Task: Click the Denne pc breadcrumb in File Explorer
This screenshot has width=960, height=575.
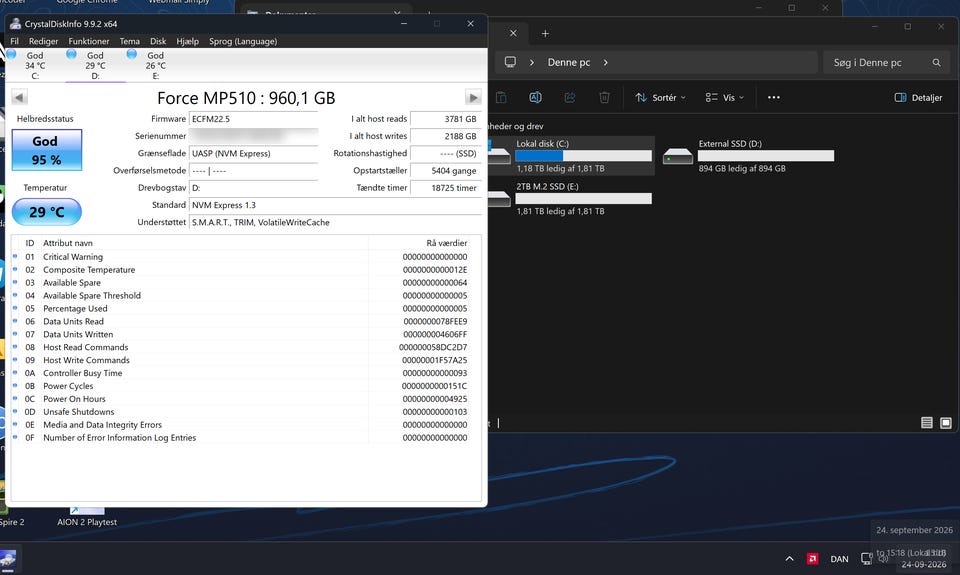Action: click(x=569, y=62)
